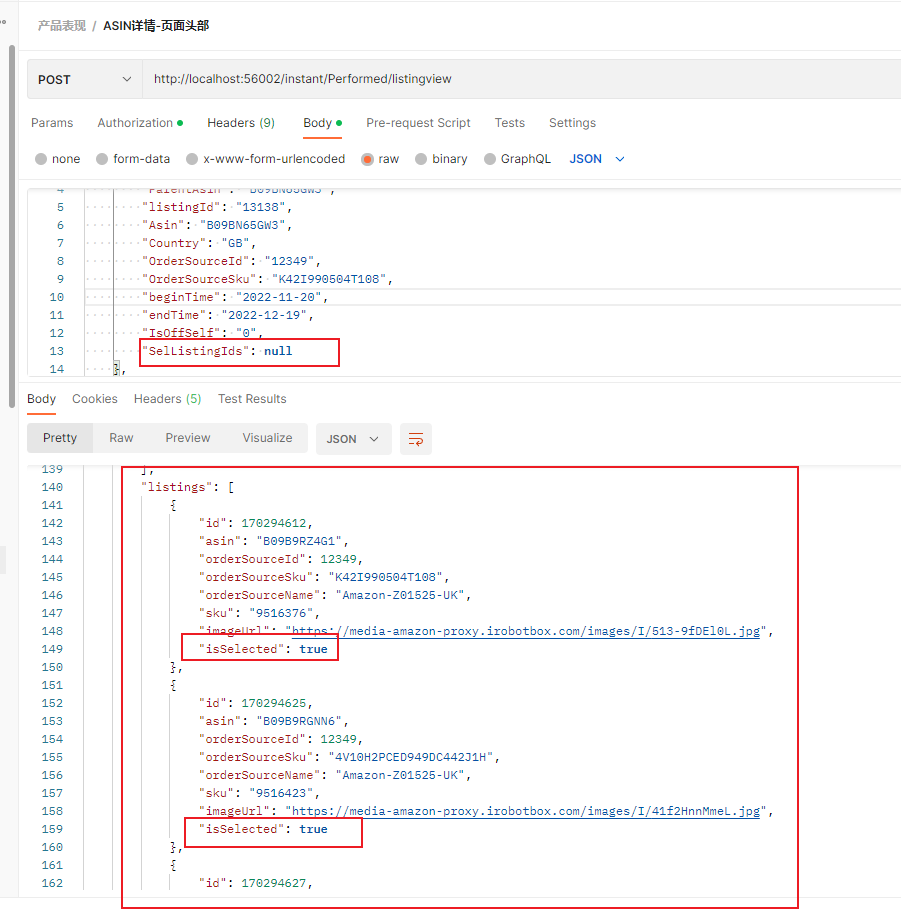The image size is (901, 916).
Task: Click the "endTime" value 2022-12-19
Action: [x=264, y=315]
